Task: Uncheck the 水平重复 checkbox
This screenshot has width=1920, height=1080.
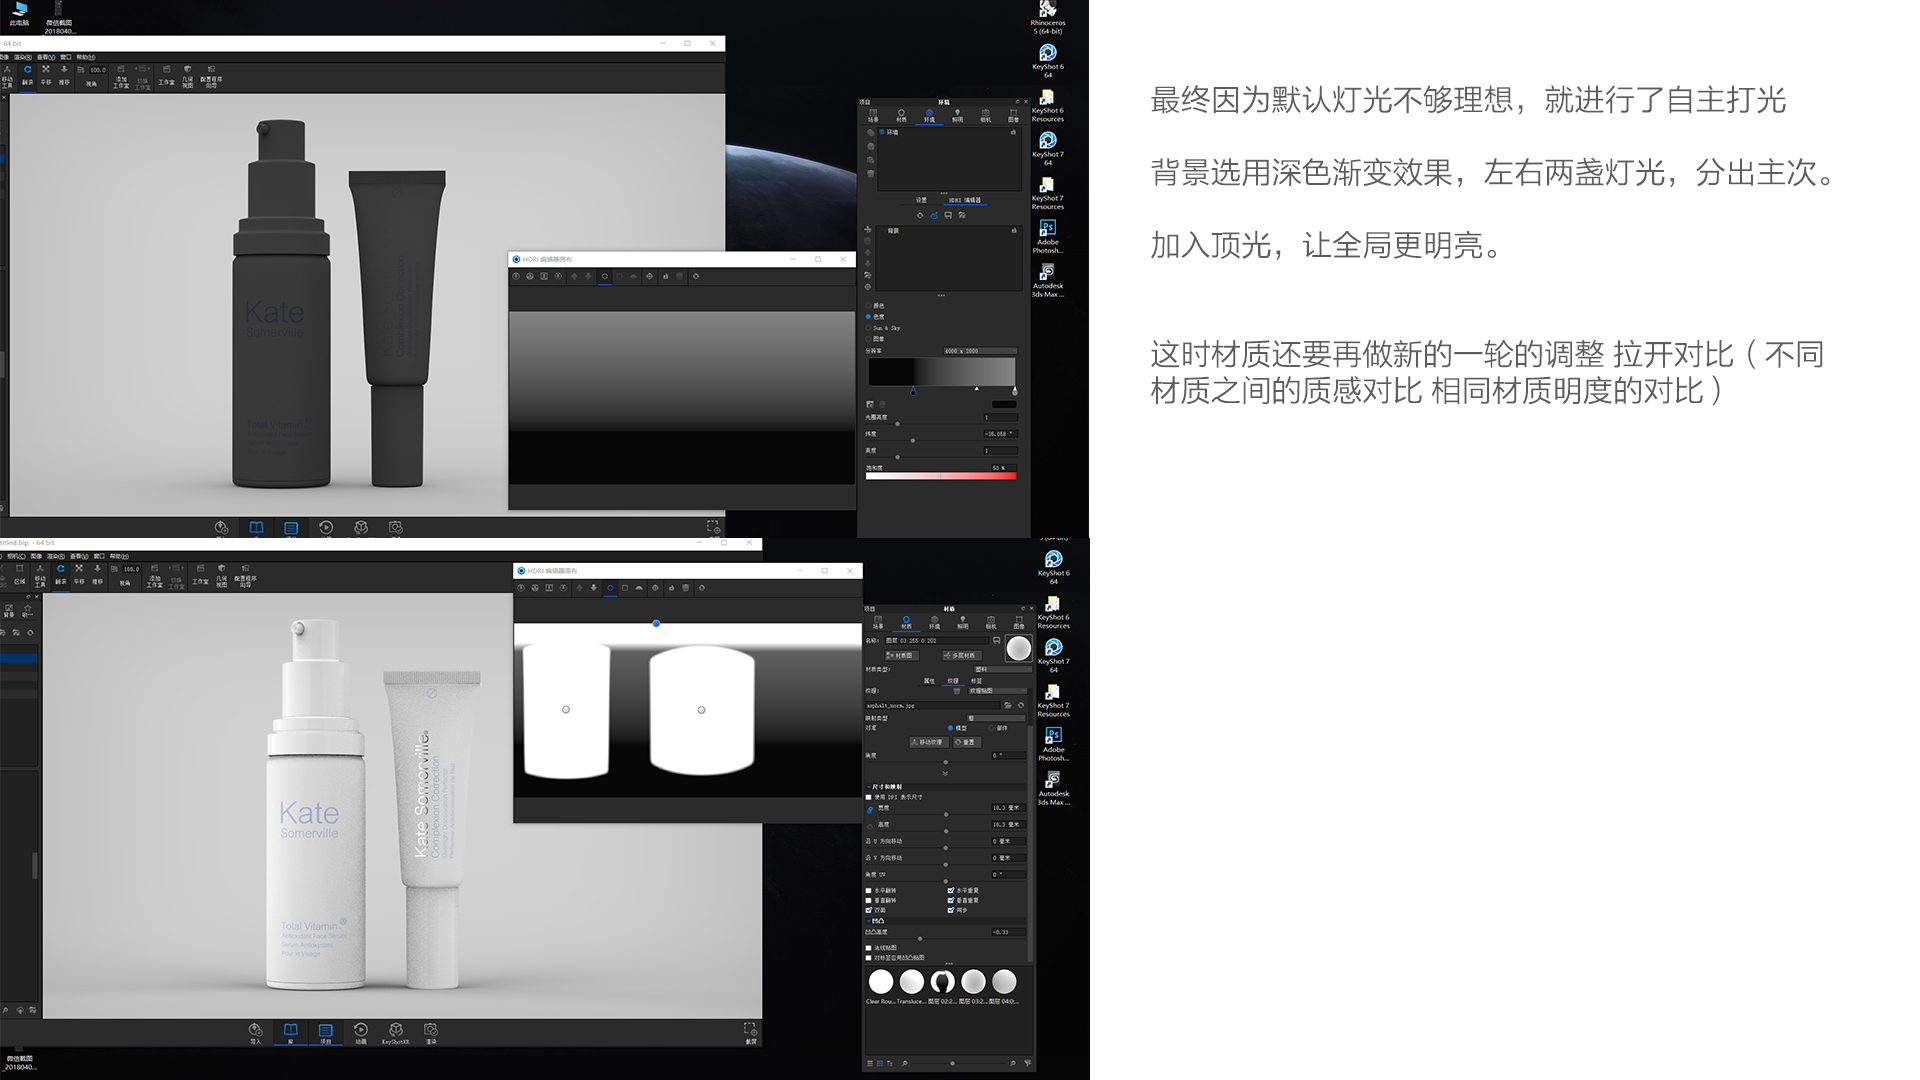Action: point(951,889)
